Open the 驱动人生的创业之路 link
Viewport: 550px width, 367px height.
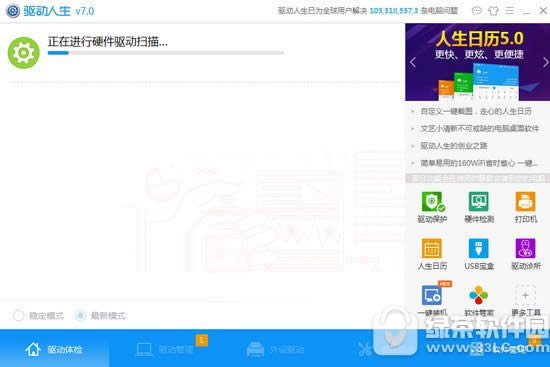[454, 146]
